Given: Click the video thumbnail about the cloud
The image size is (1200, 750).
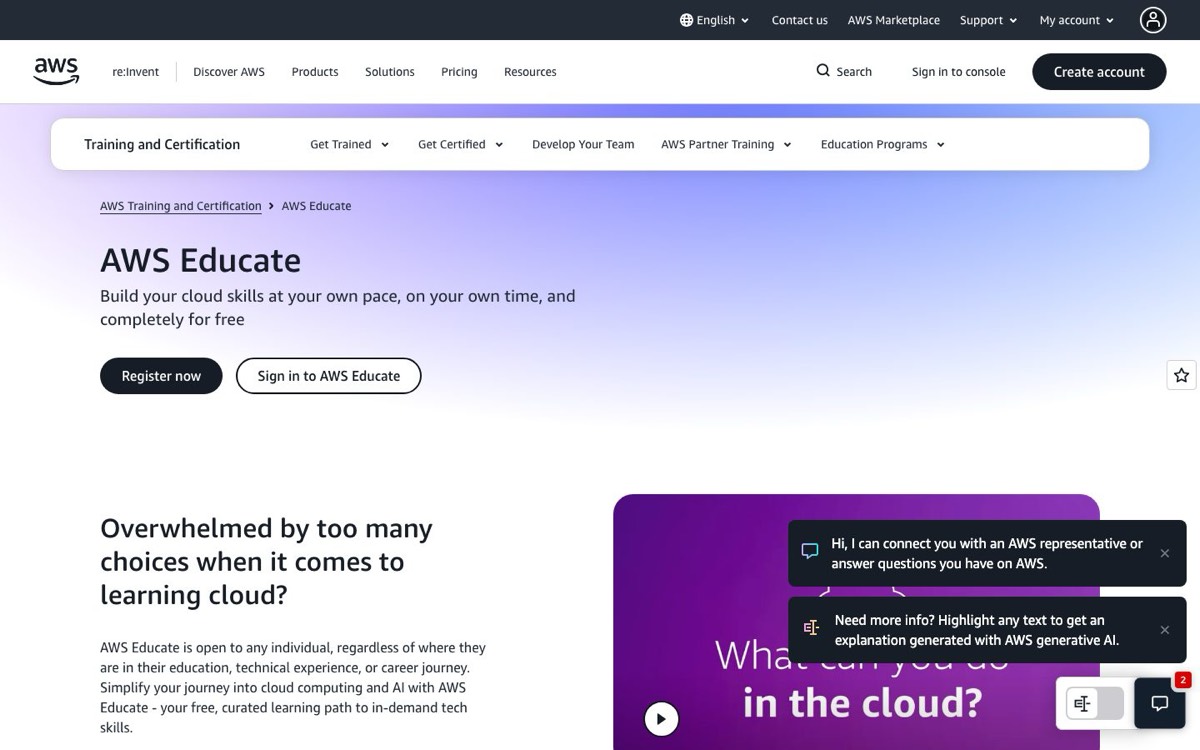Looking at the screenshot, I should pos(856,622).
